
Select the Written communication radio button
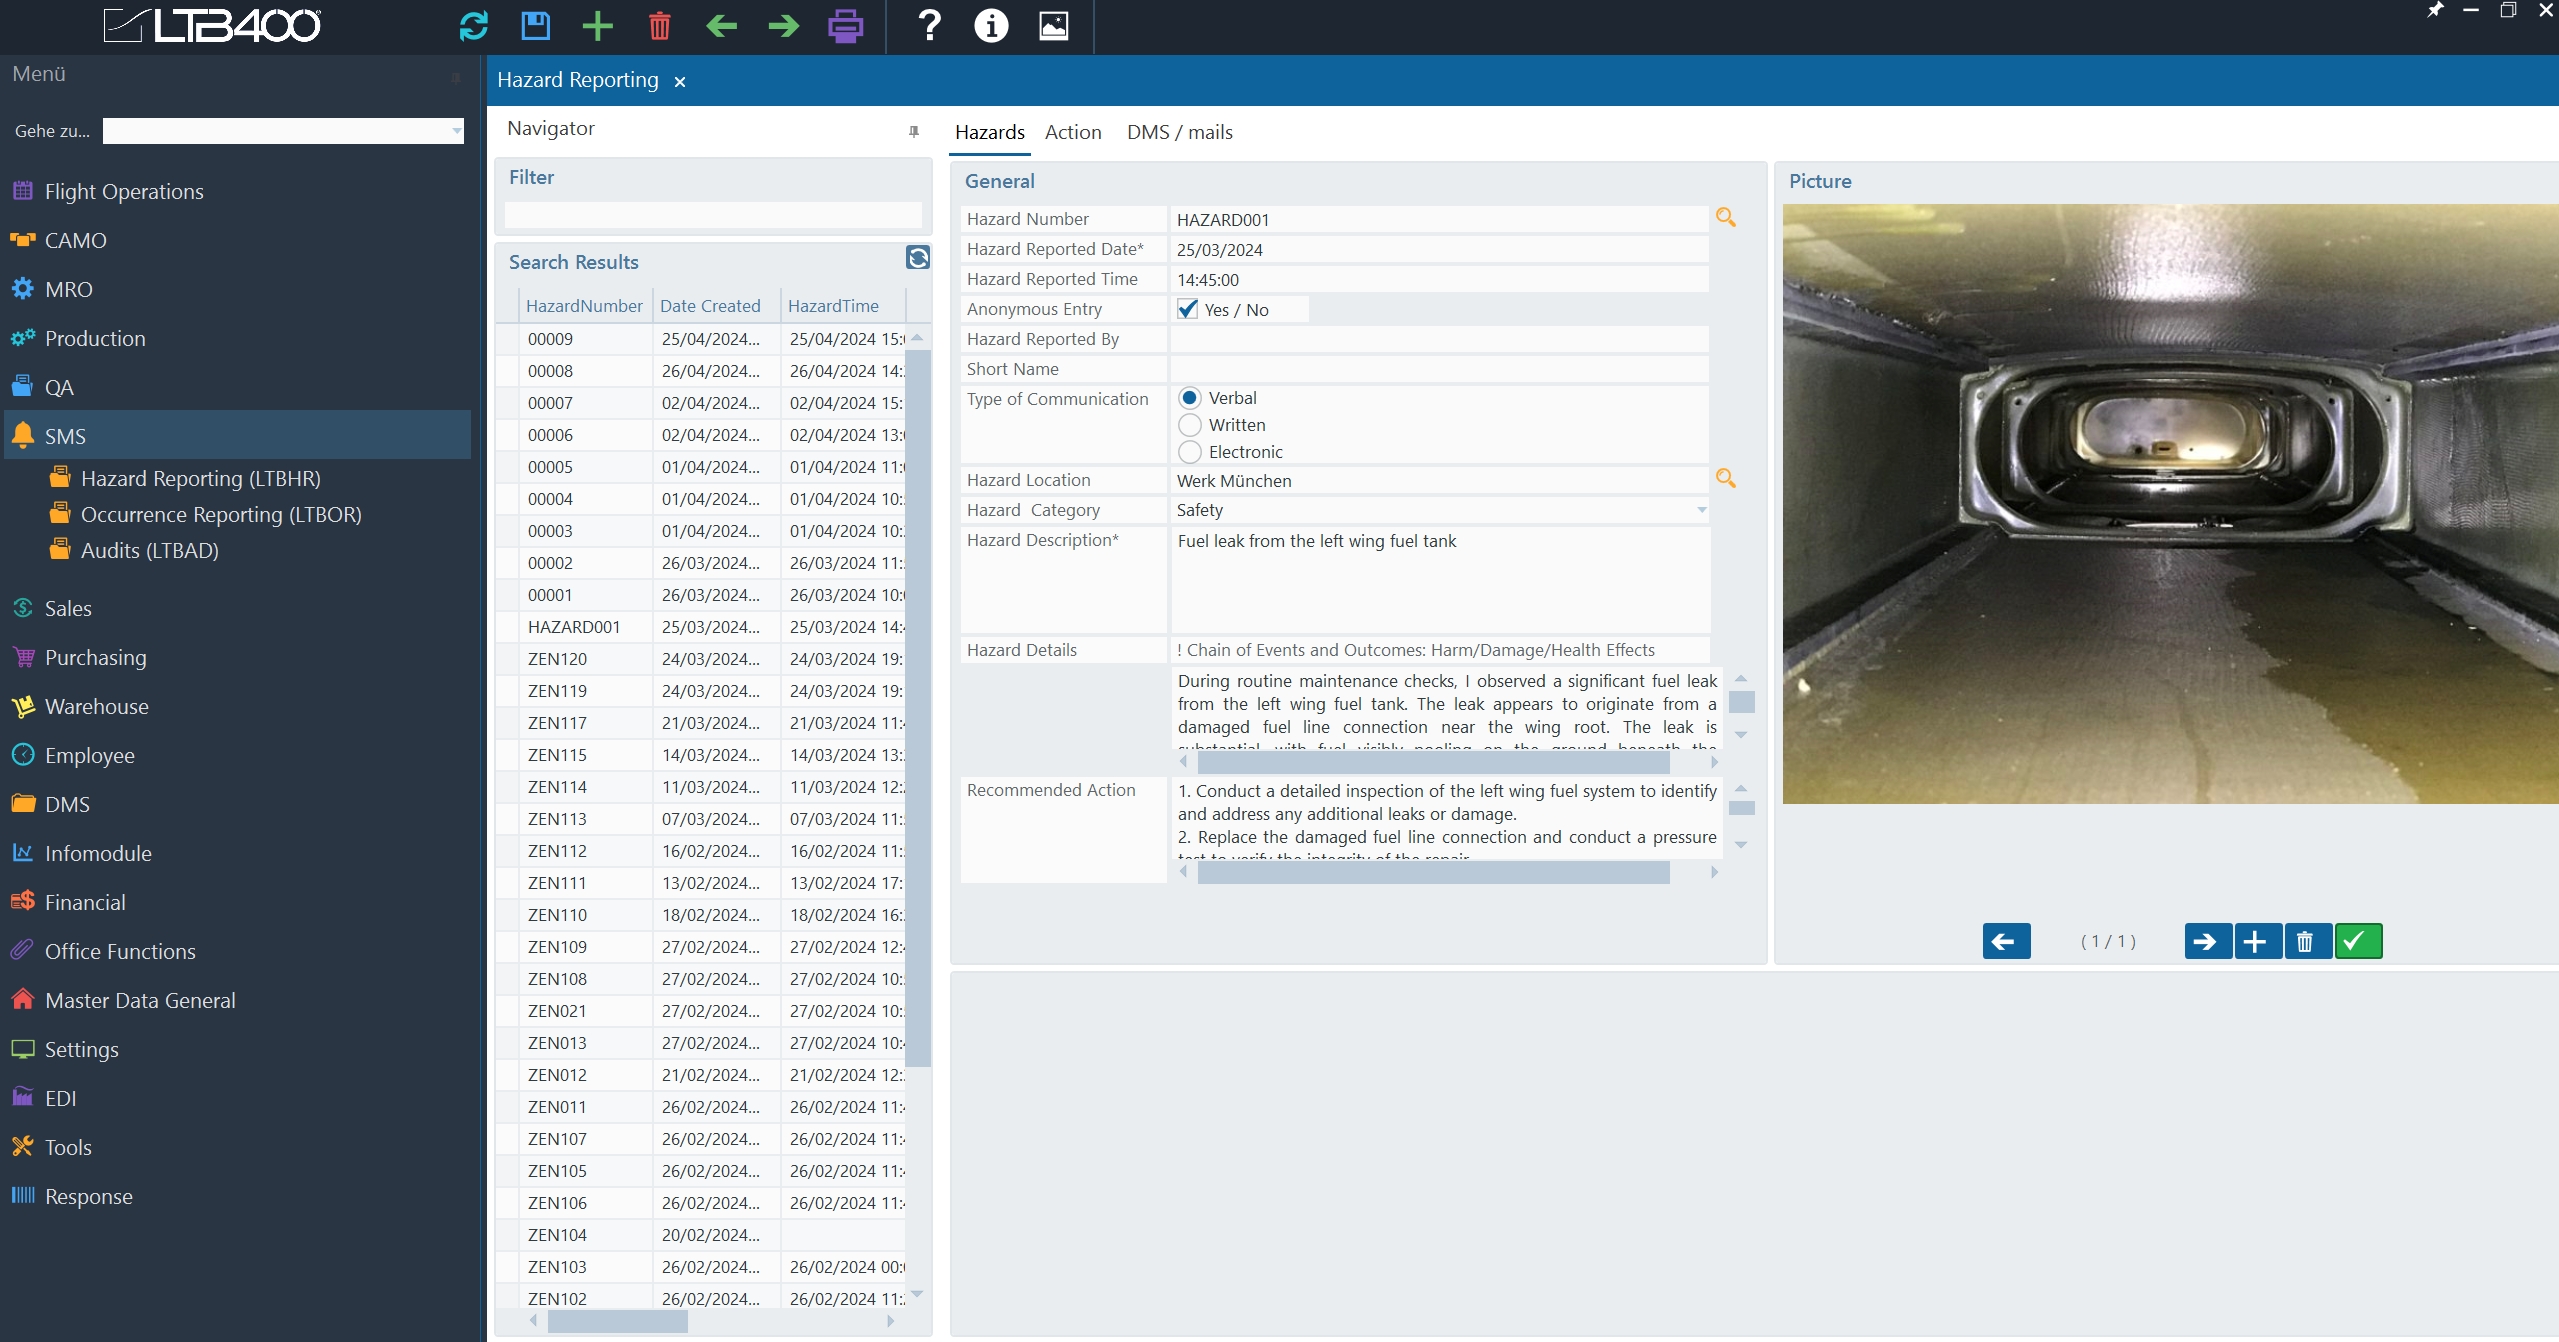[1189, 425]
